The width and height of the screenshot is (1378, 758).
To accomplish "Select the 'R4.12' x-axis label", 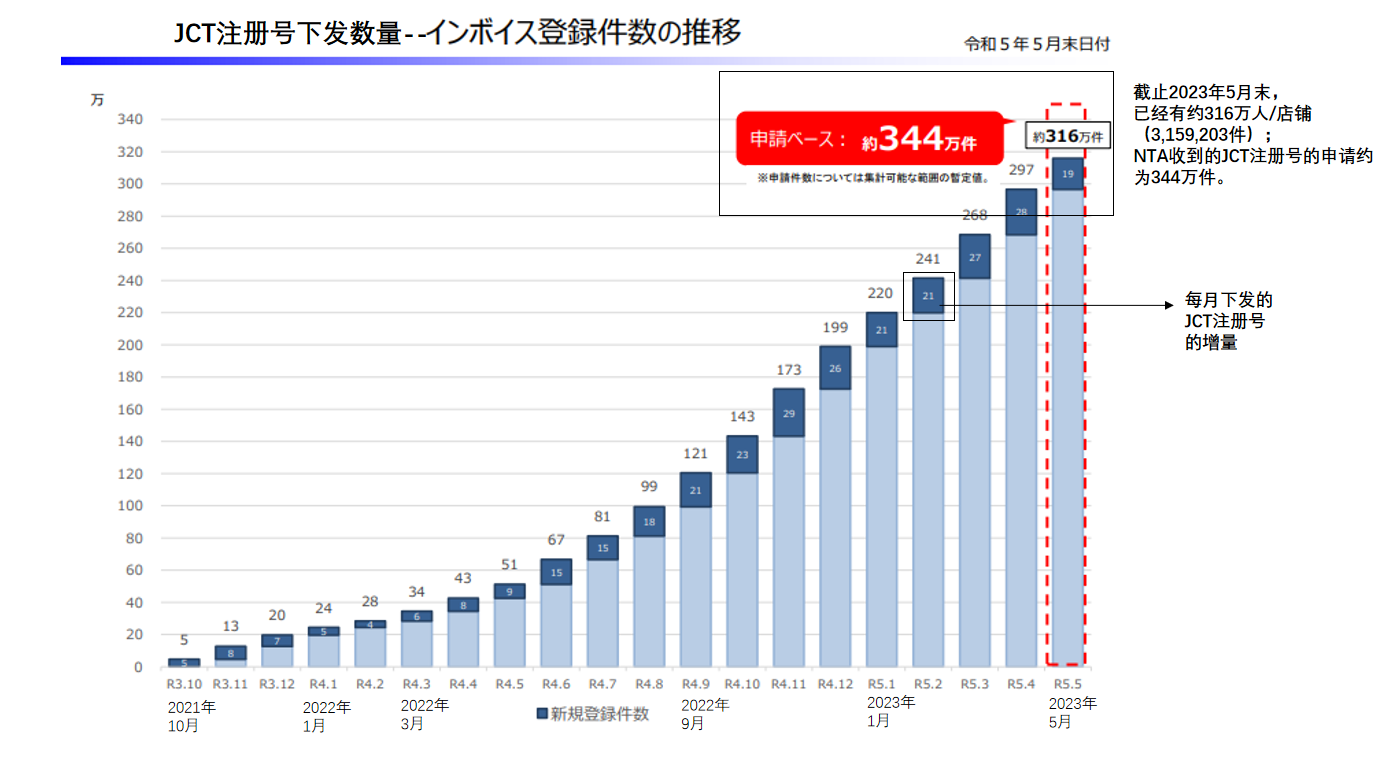I will pos(835,685).
